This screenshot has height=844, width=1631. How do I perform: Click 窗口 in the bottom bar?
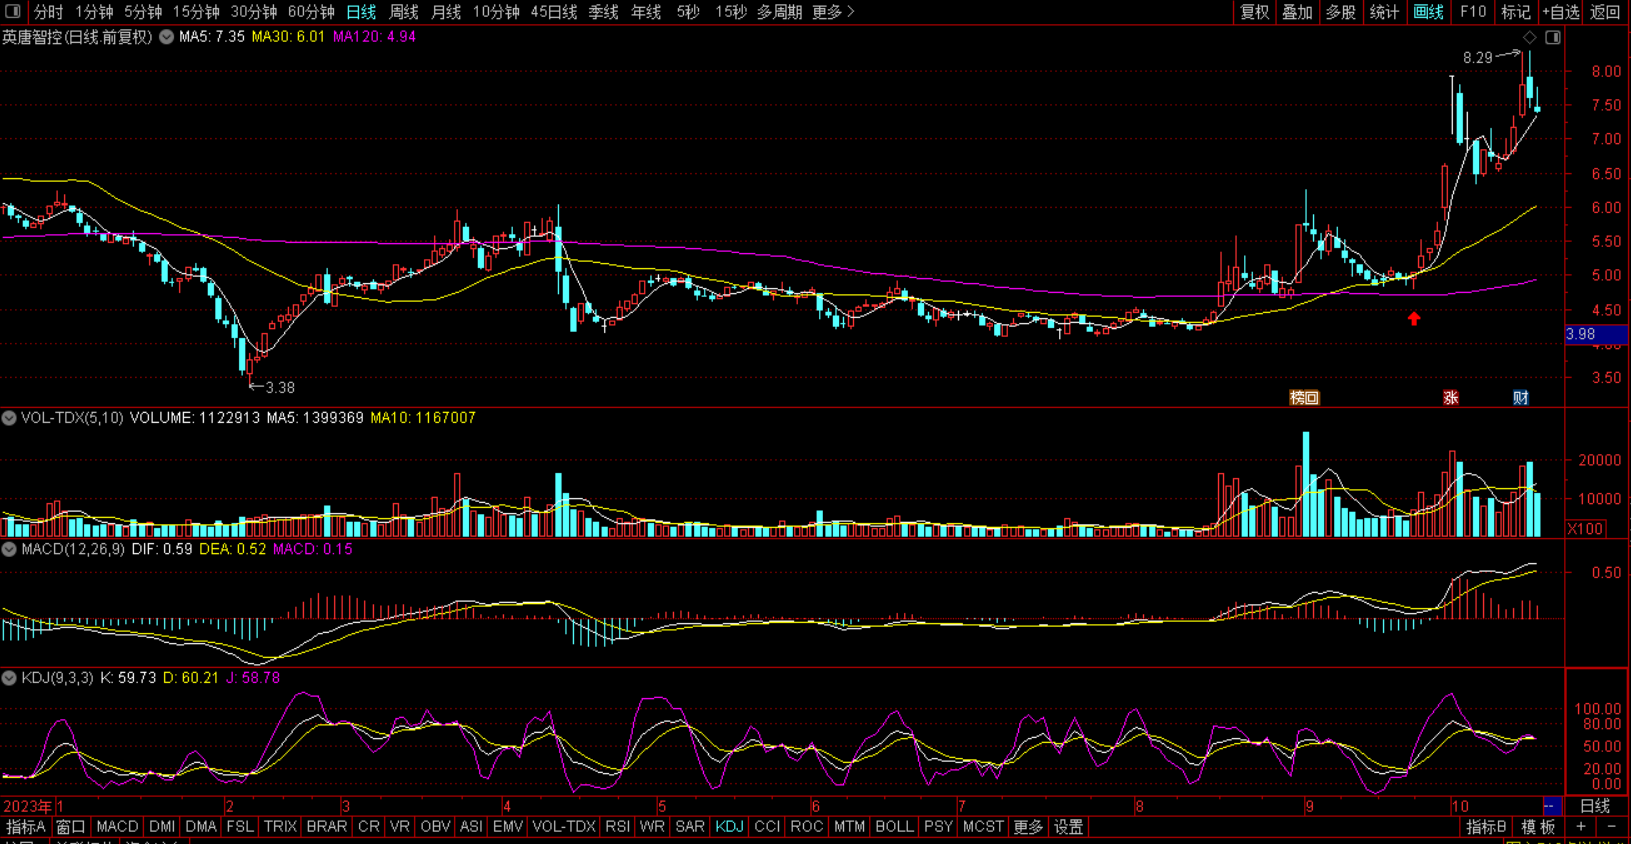click(x=71, y=827)
